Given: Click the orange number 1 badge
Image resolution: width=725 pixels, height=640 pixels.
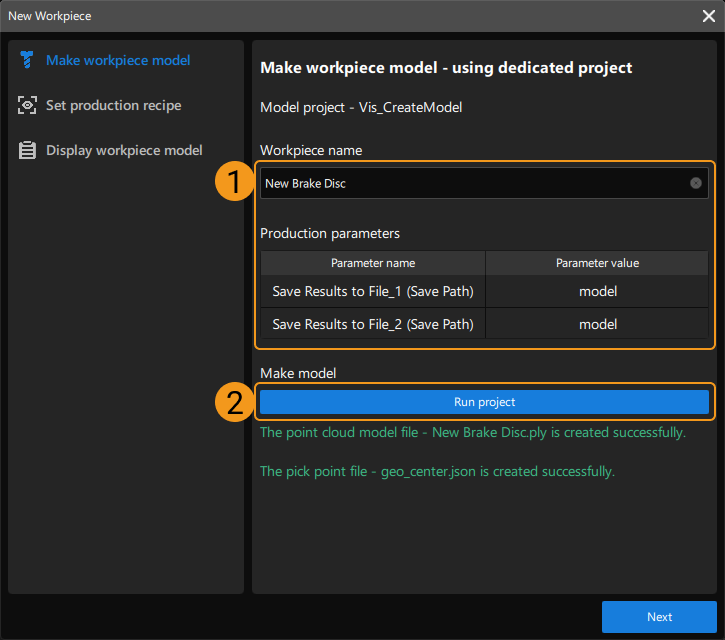Looking at the screenshot, I should pos(234,183).
